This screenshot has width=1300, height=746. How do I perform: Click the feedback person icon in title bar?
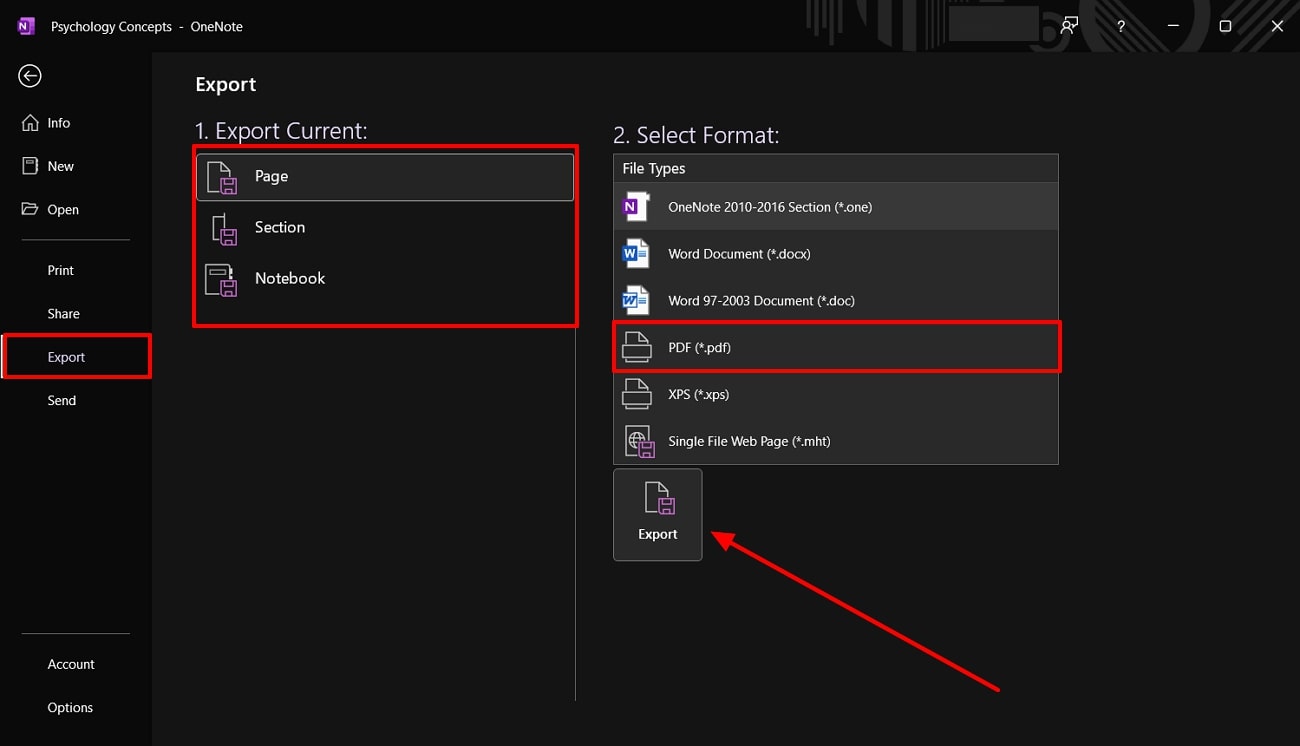coord(1069,27)
